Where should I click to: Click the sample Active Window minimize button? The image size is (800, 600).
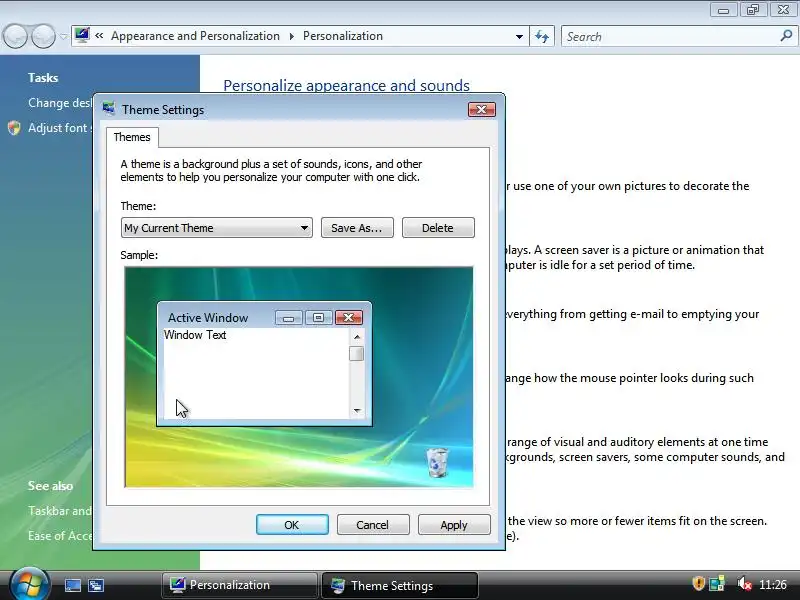[288, 318]
